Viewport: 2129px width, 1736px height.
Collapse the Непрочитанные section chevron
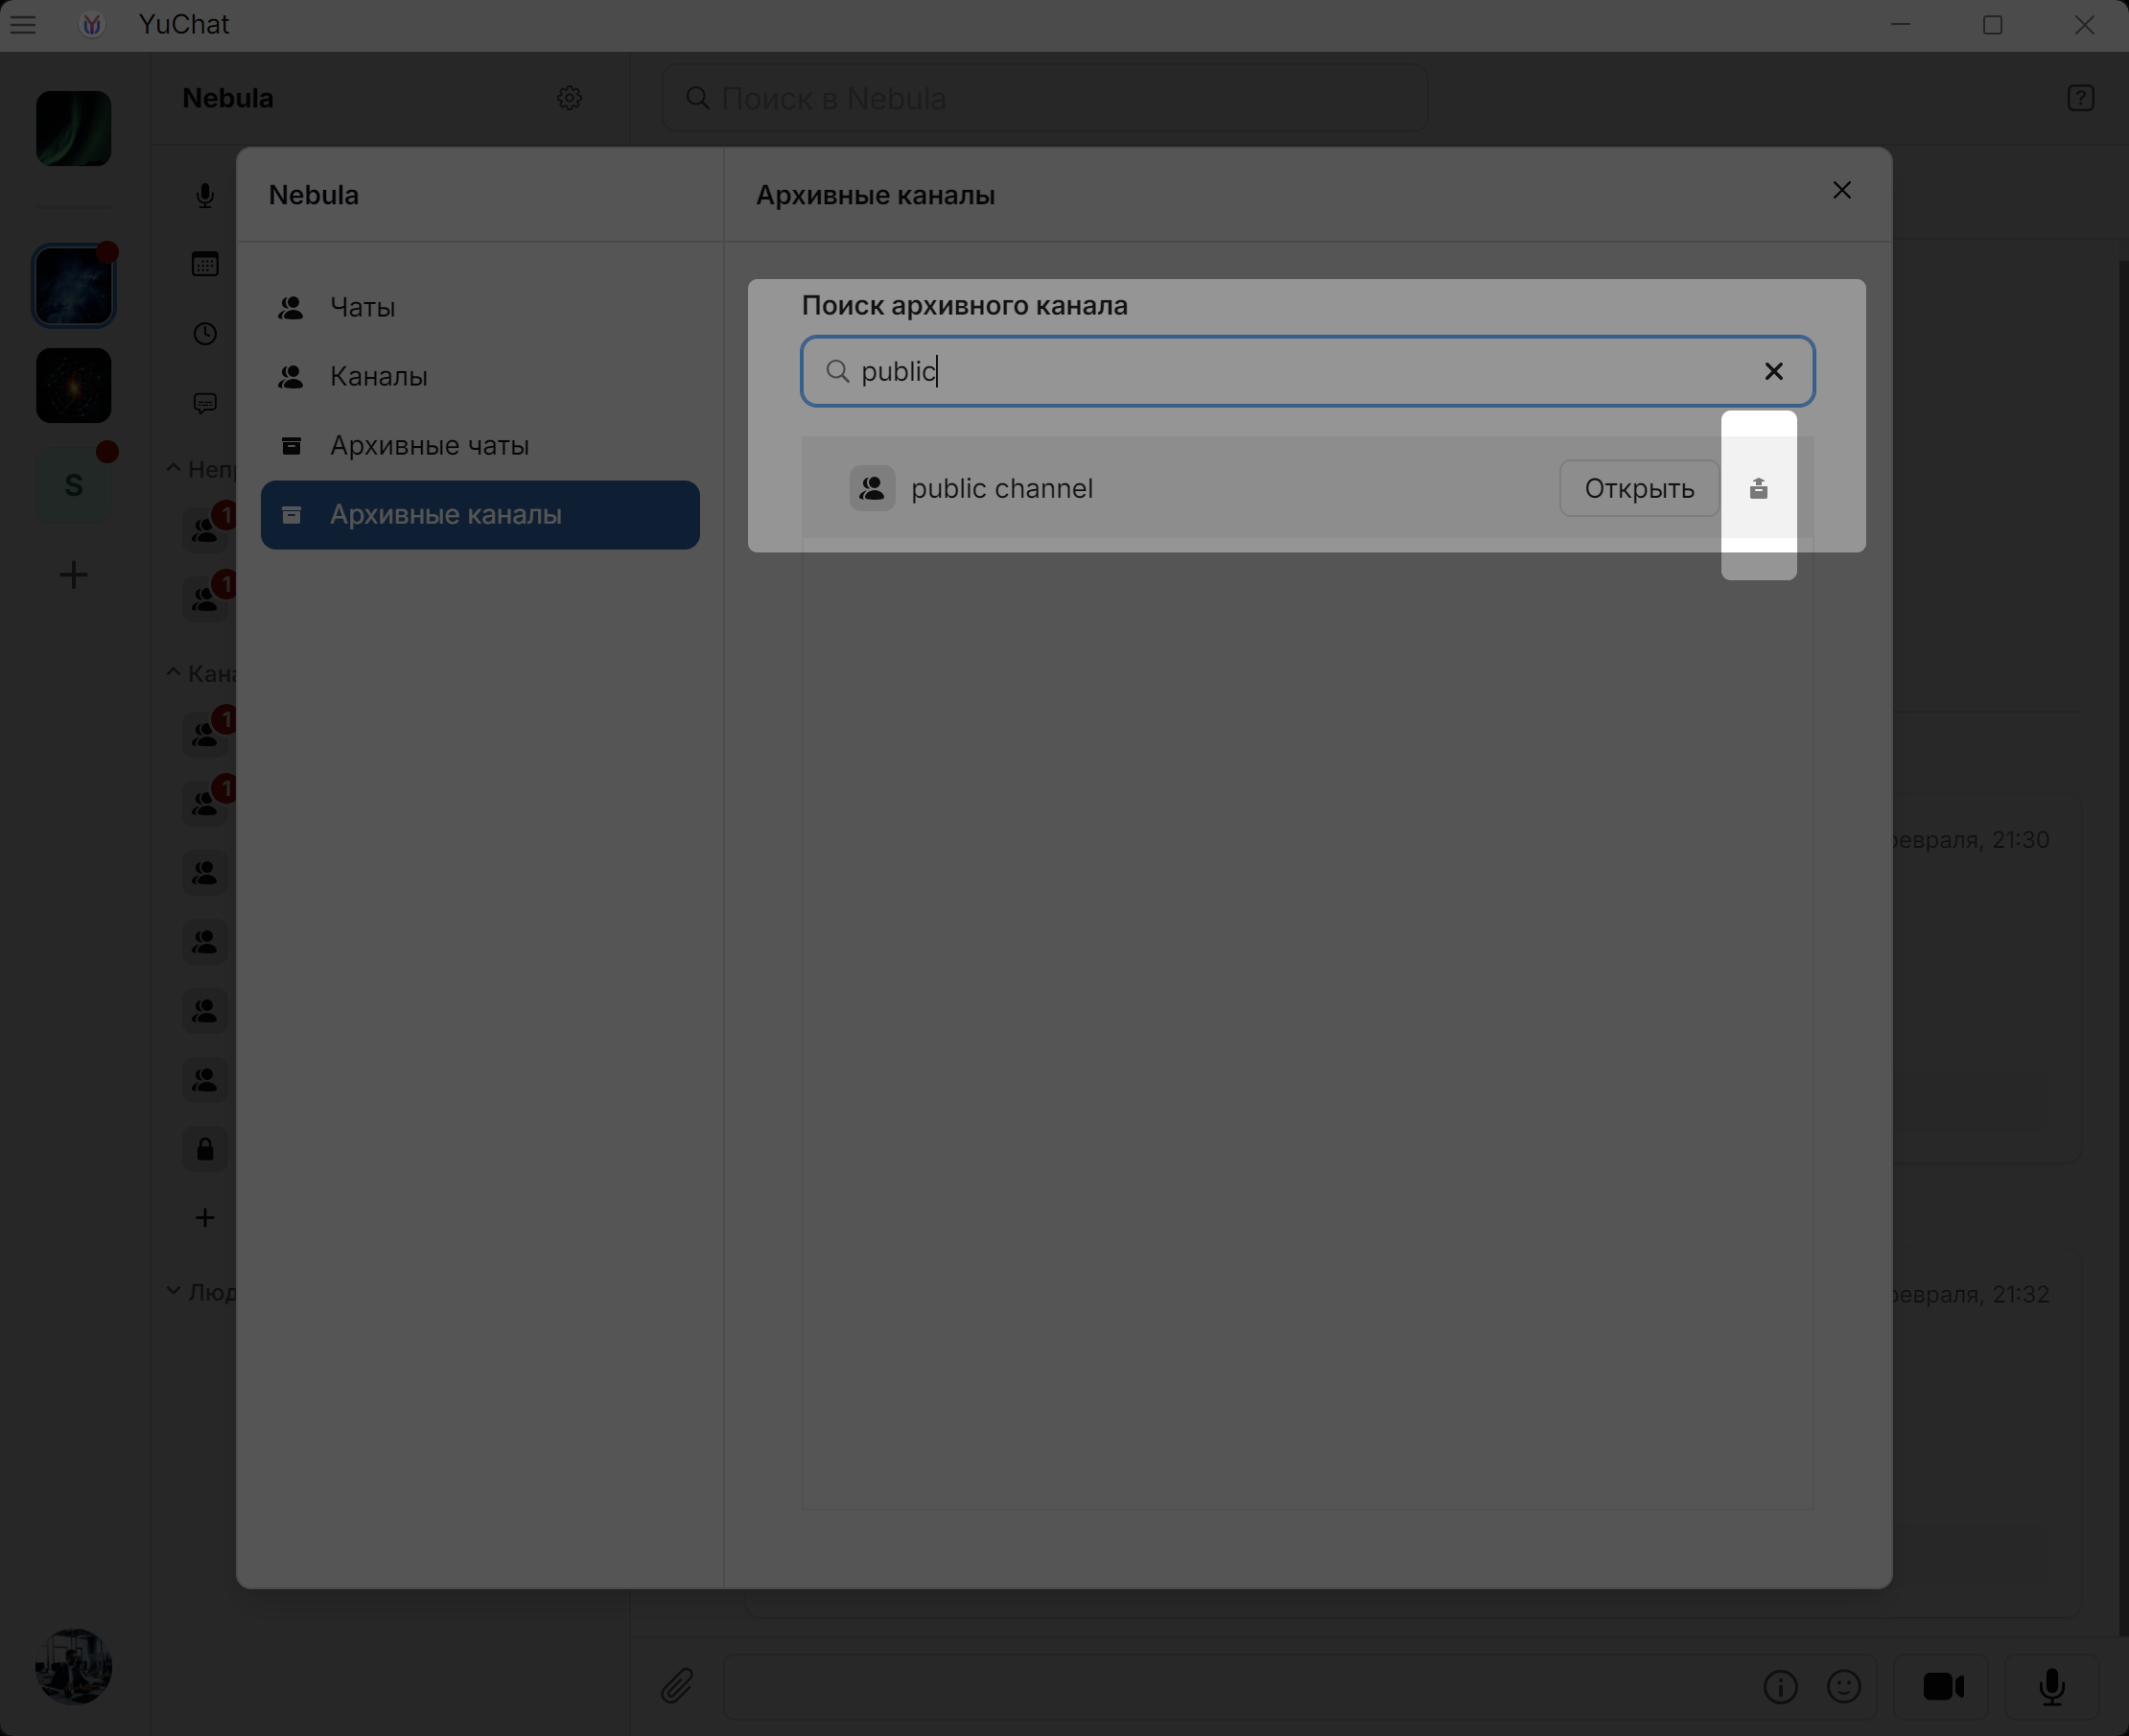pyautogui.click(x=173, y=468)
